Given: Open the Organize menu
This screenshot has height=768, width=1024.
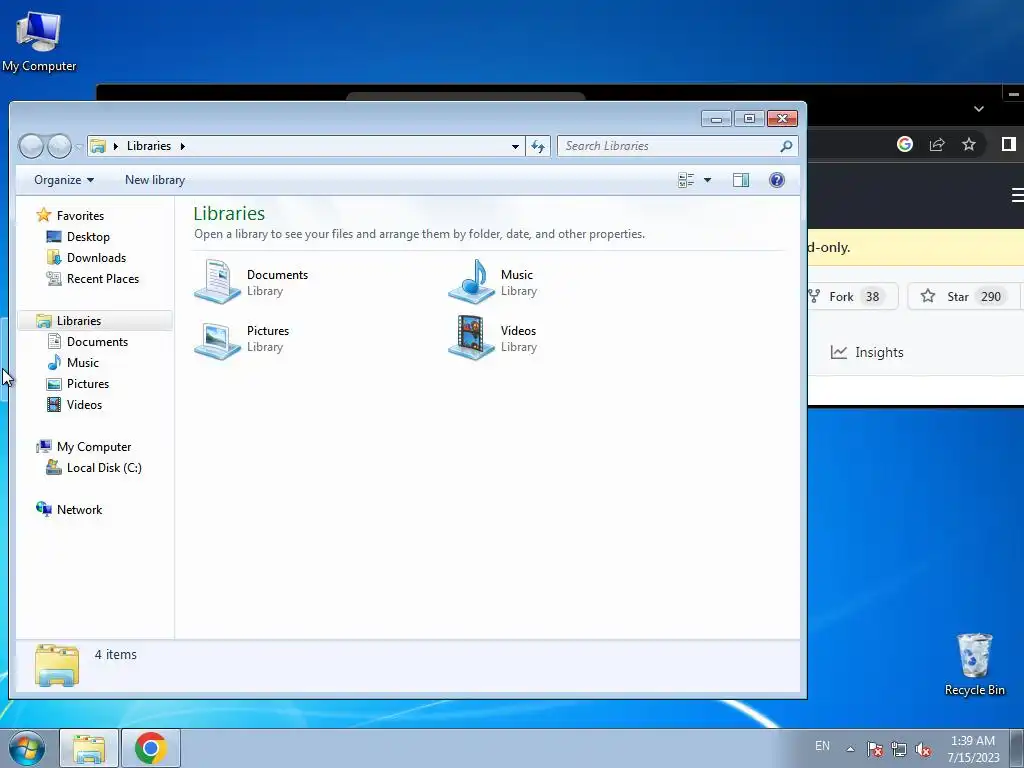Looking at the screenshot, I should 63,180.
